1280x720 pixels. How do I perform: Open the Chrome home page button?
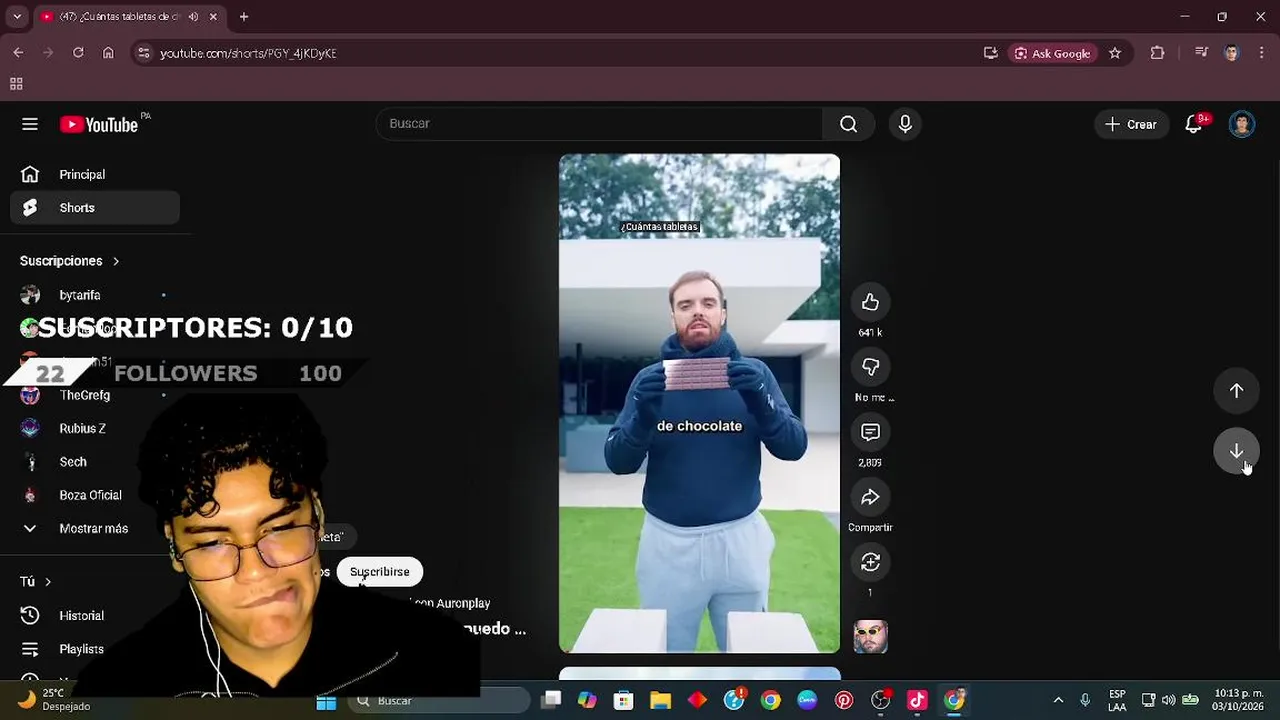pyautogui.click(x=108, y=53)
